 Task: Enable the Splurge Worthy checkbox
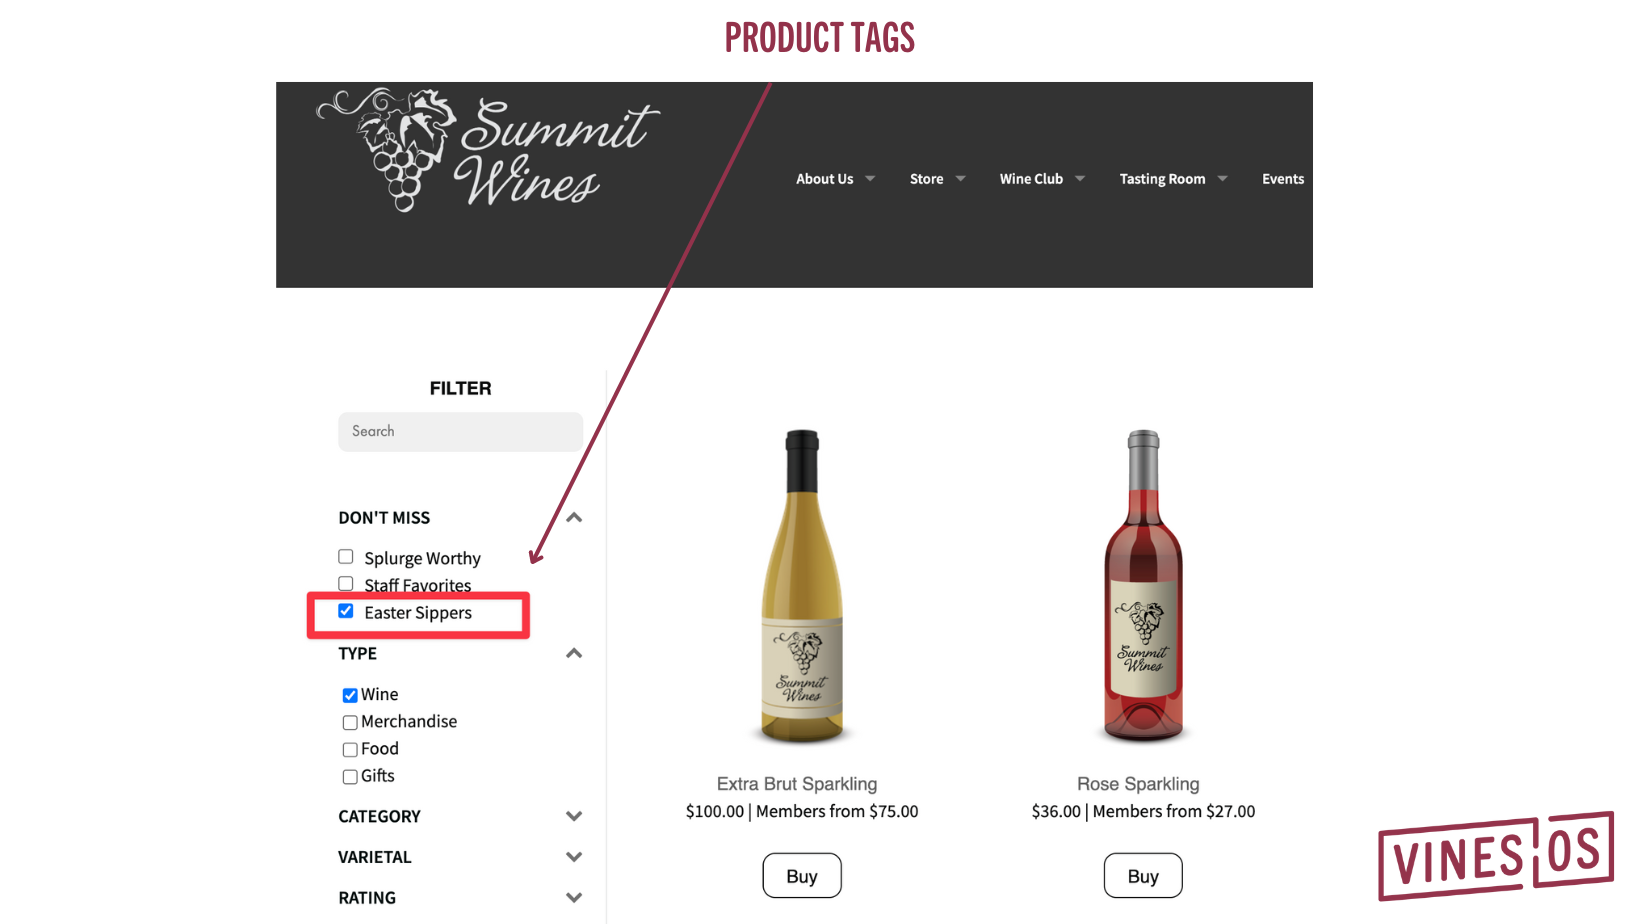pos(346,557)
